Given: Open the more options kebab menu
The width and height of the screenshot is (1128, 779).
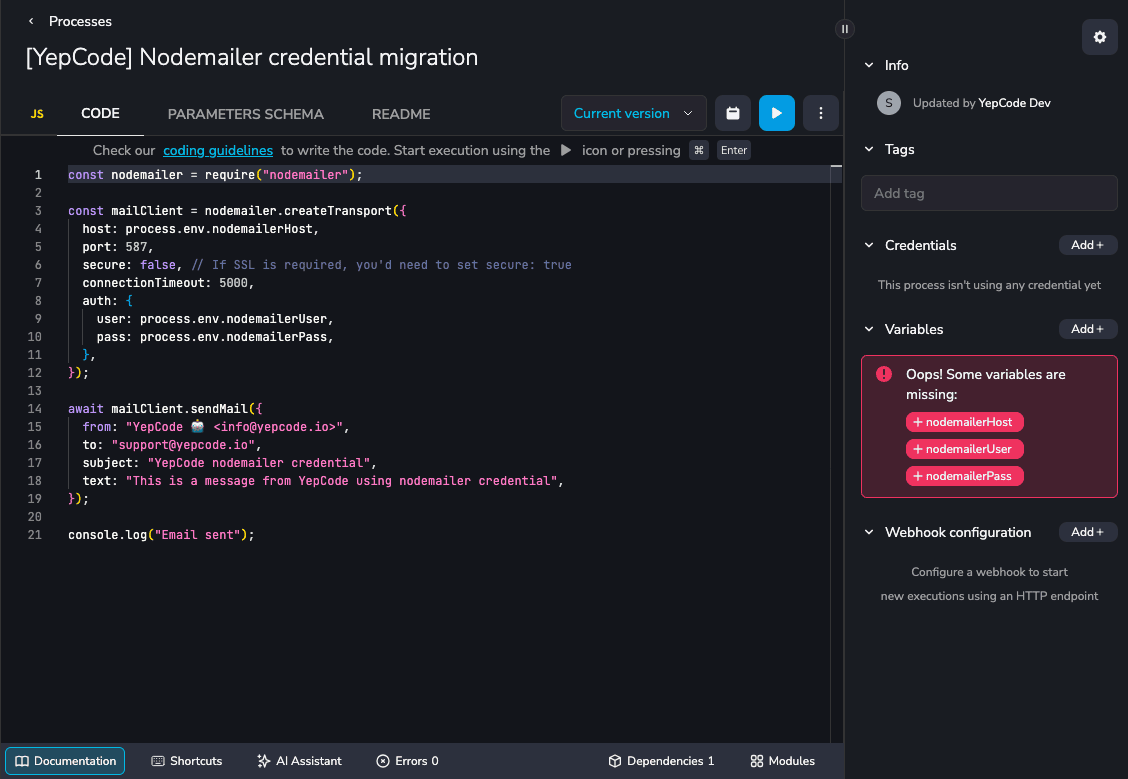Looking at the screenshot, I should coord(820,113).
